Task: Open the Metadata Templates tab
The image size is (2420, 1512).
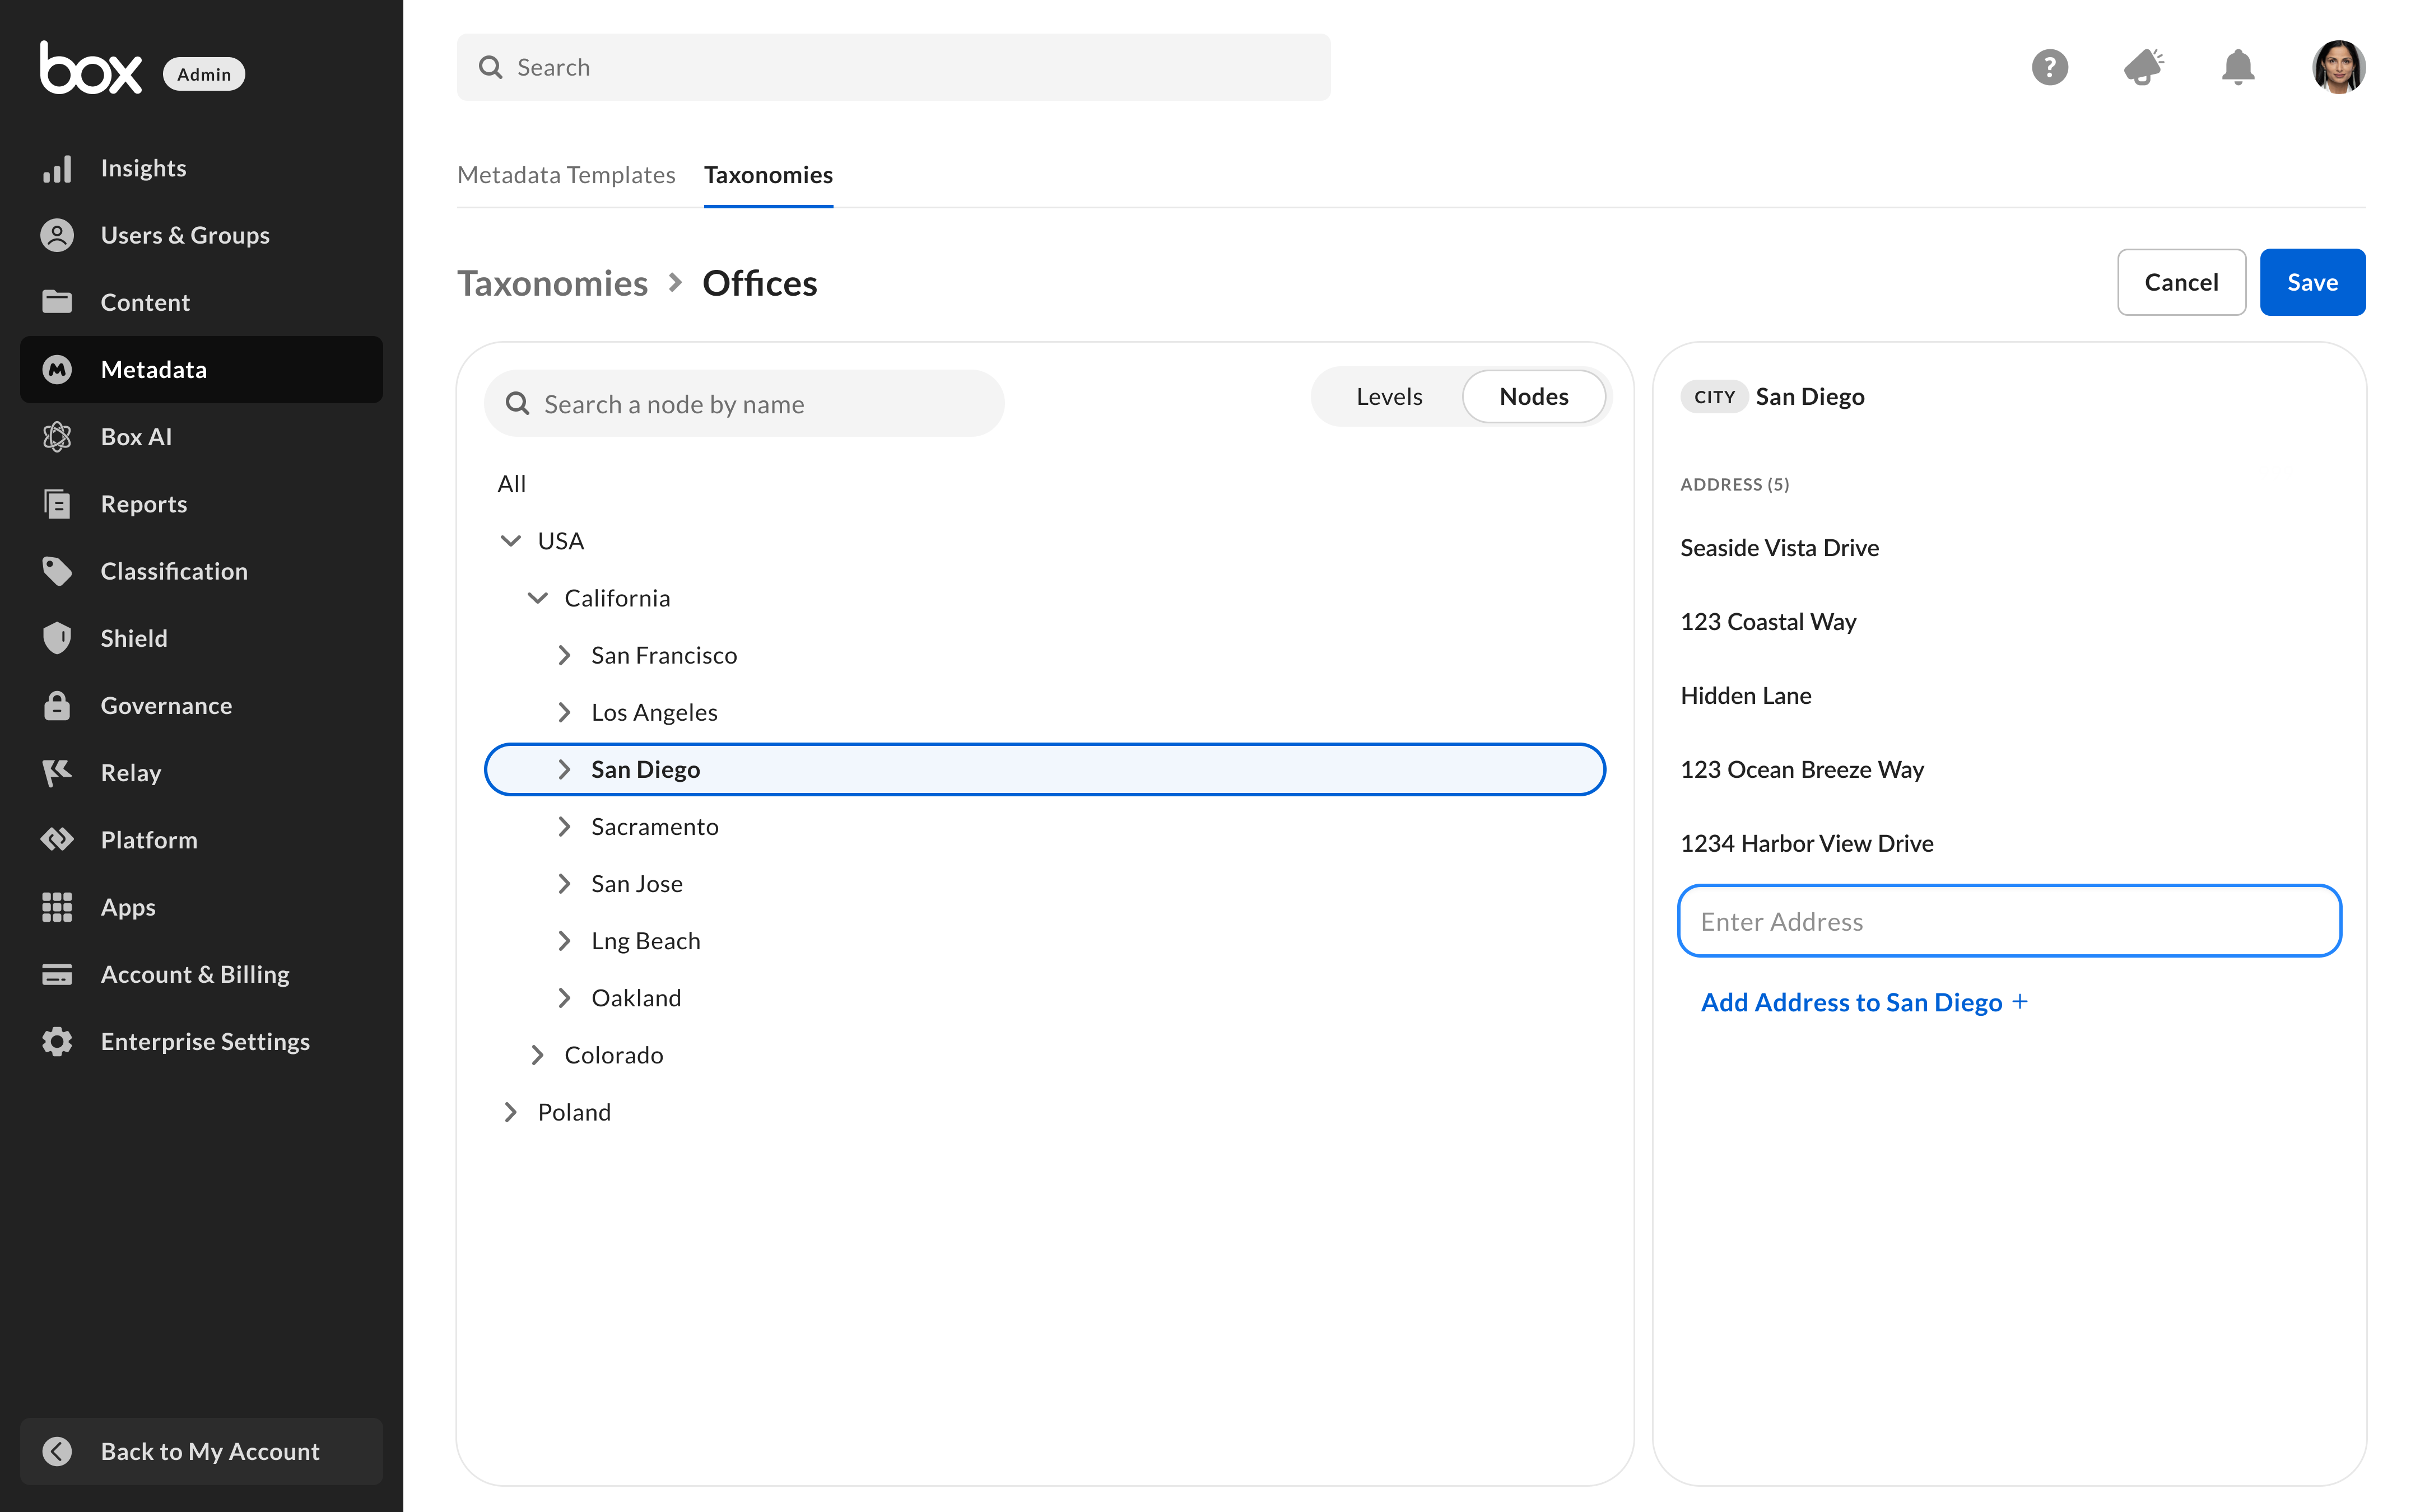Action: pos(566,175)
